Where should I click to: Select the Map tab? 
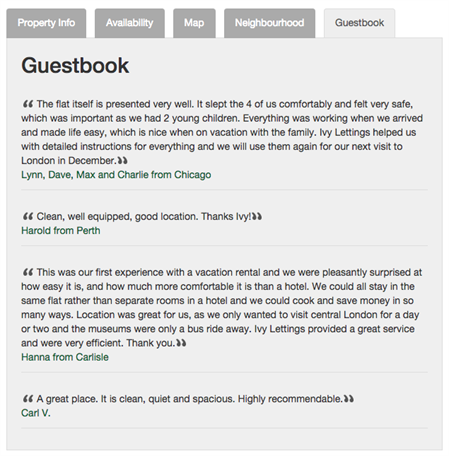194,23
